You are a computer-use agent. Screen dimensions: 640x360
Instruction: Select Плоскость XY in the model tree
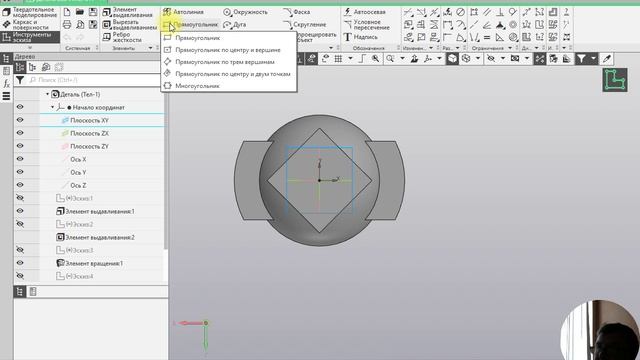click(89, 120)
